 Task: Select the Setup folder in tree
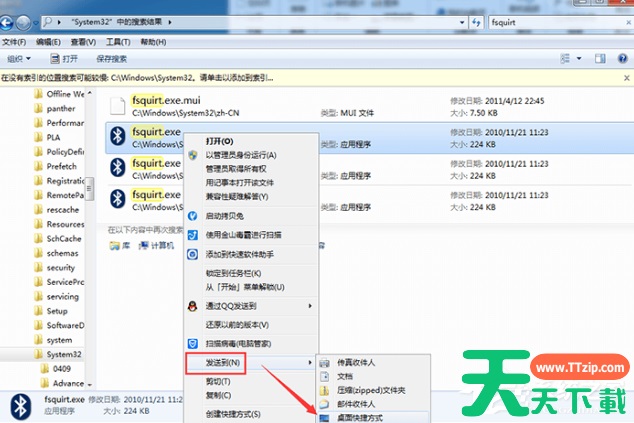pos(51,311)
